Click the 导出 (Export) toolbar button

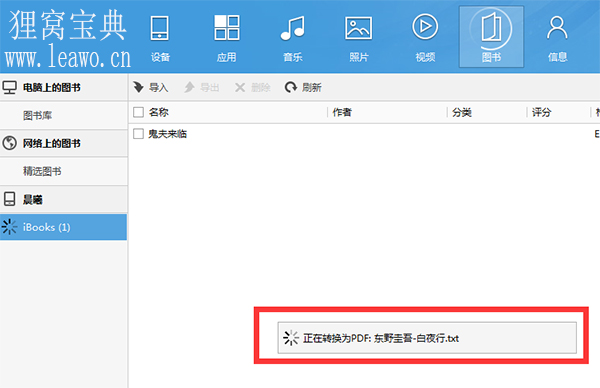(x=202, y=87)
